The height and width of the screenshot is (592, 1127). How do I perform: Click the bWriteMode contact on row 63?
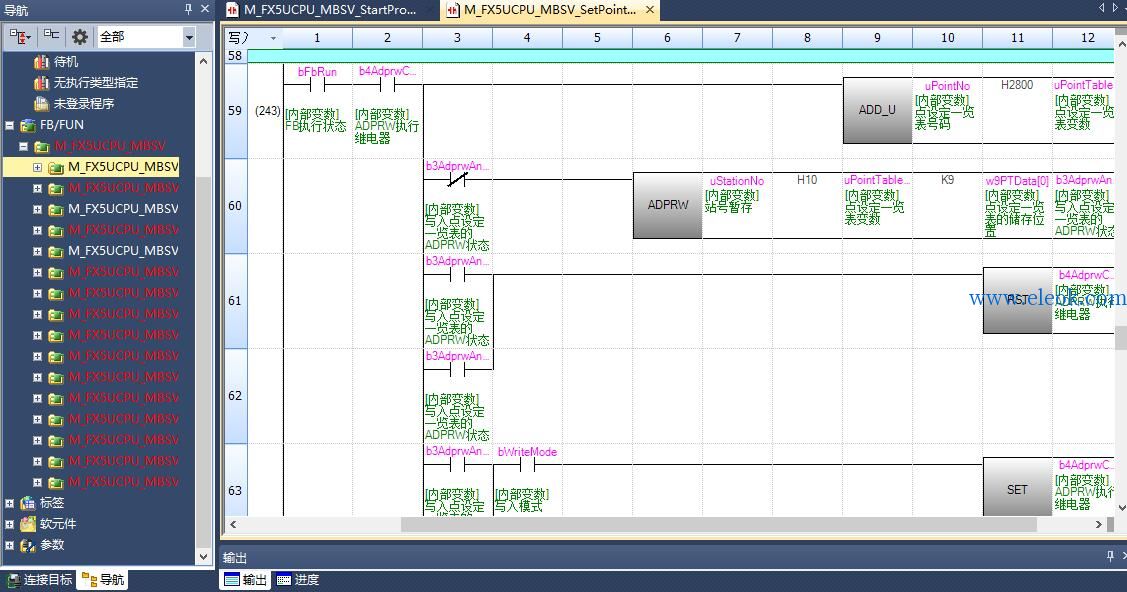click(x=527, y=465)
